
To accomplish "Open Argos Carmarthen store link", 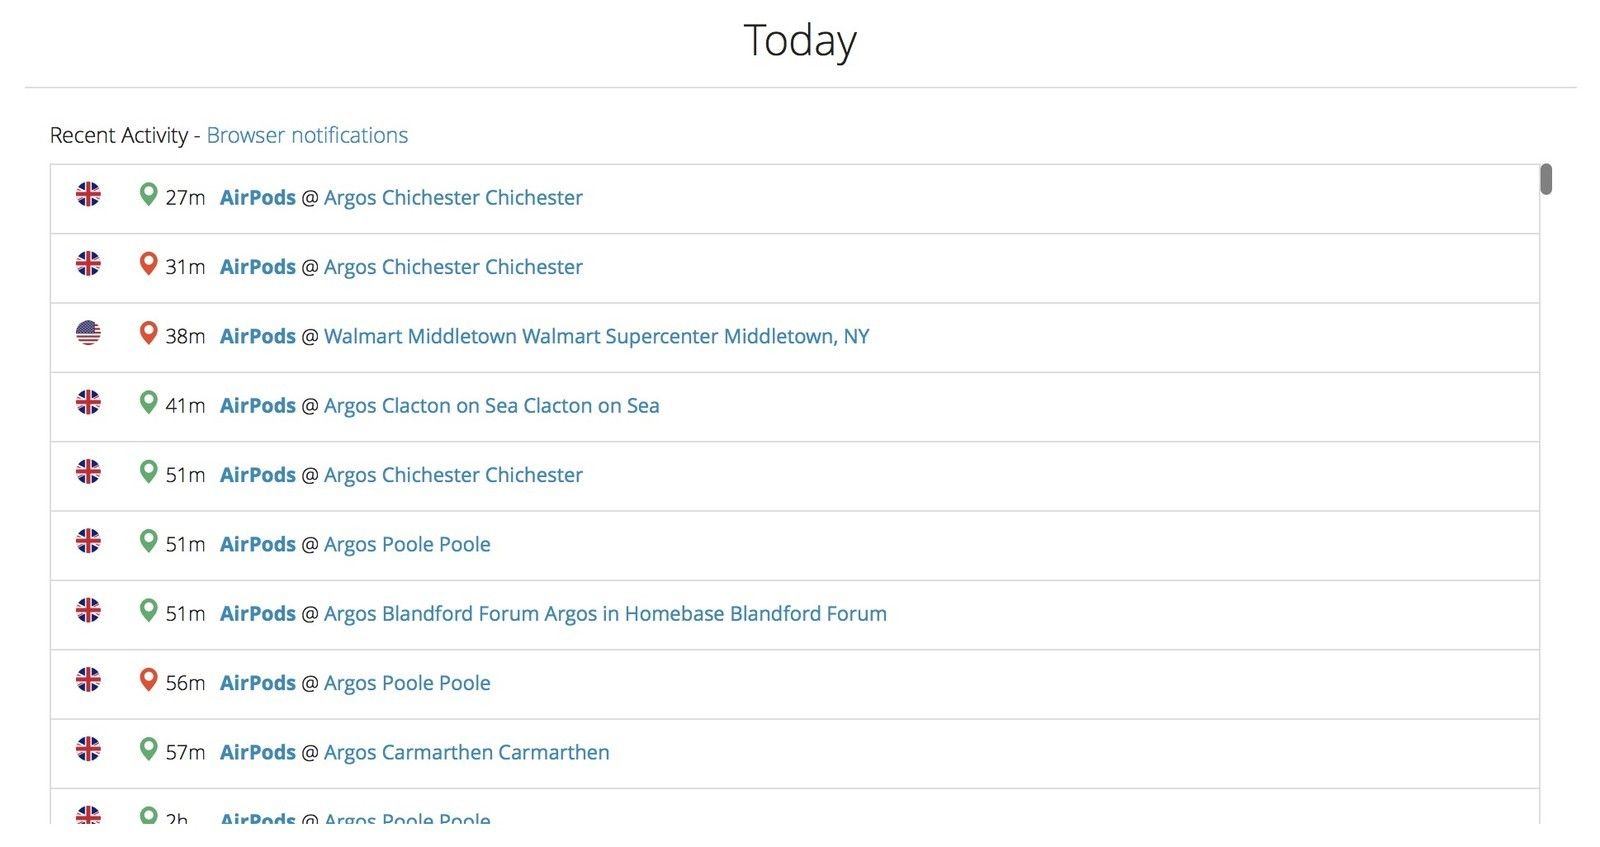I will pyautogui.click(x=466, y=753).
